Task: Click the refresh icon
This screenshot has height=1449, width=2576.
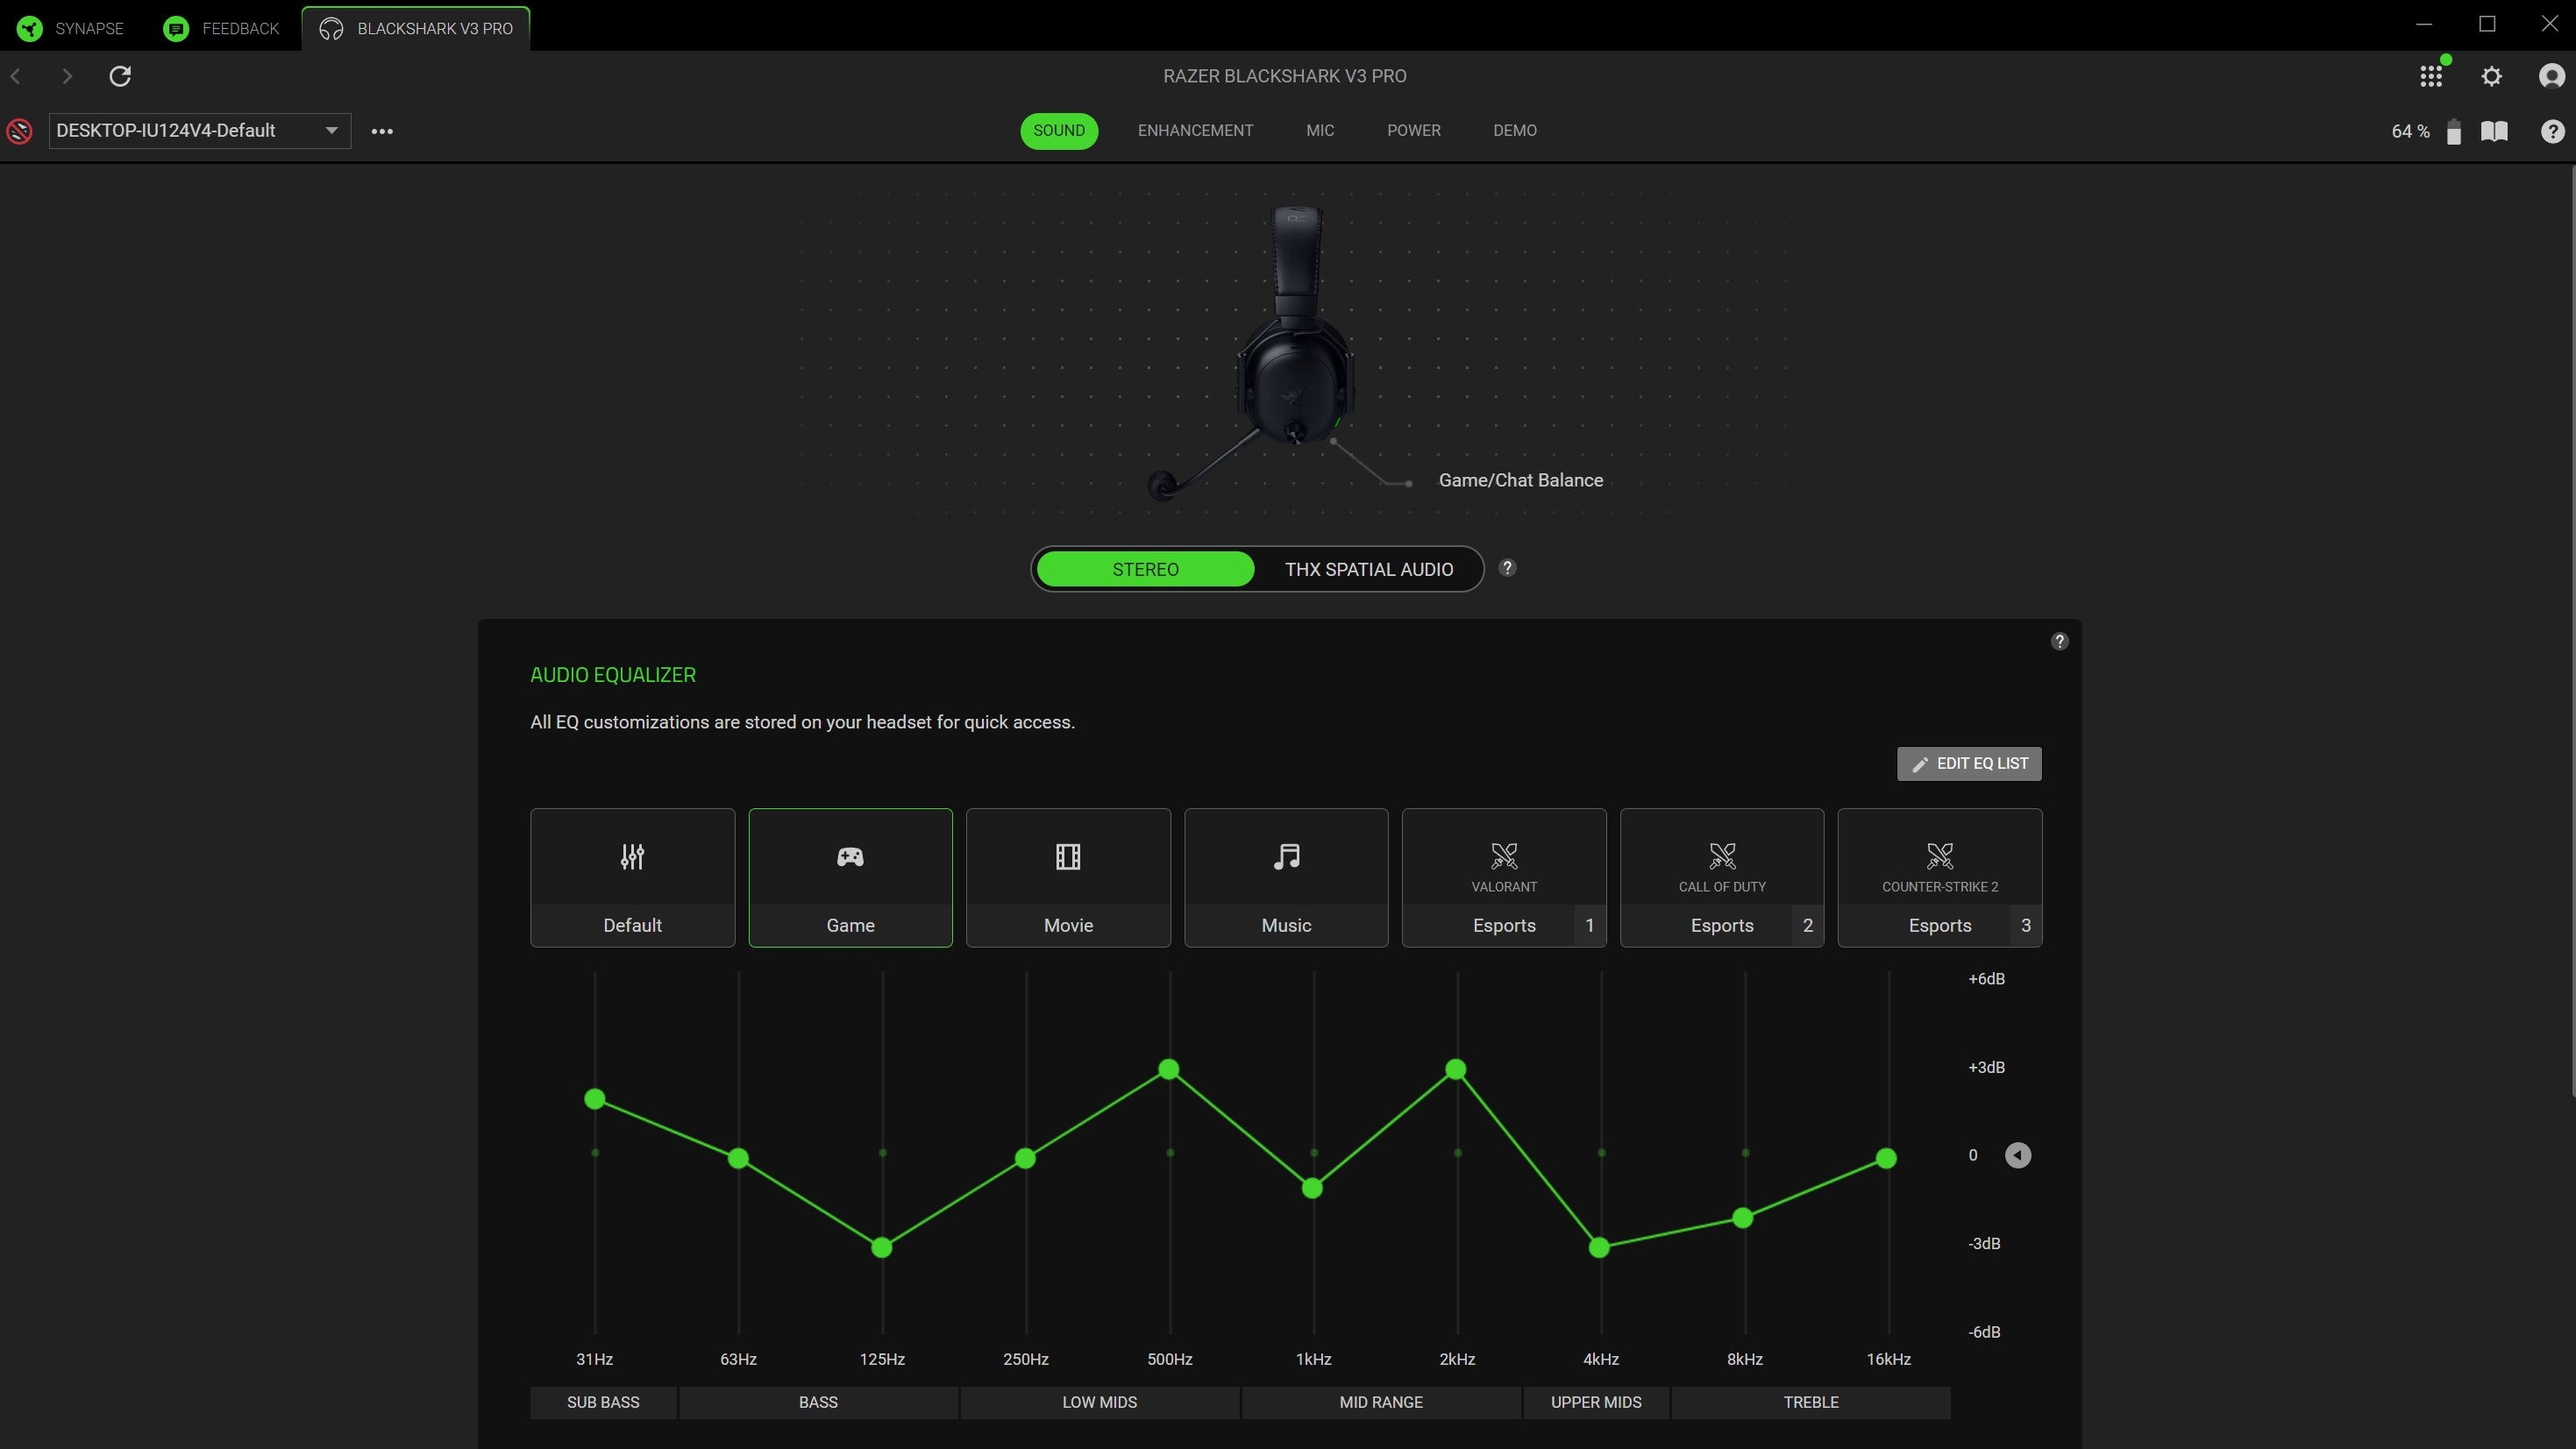Action: (x=120, y=76)
